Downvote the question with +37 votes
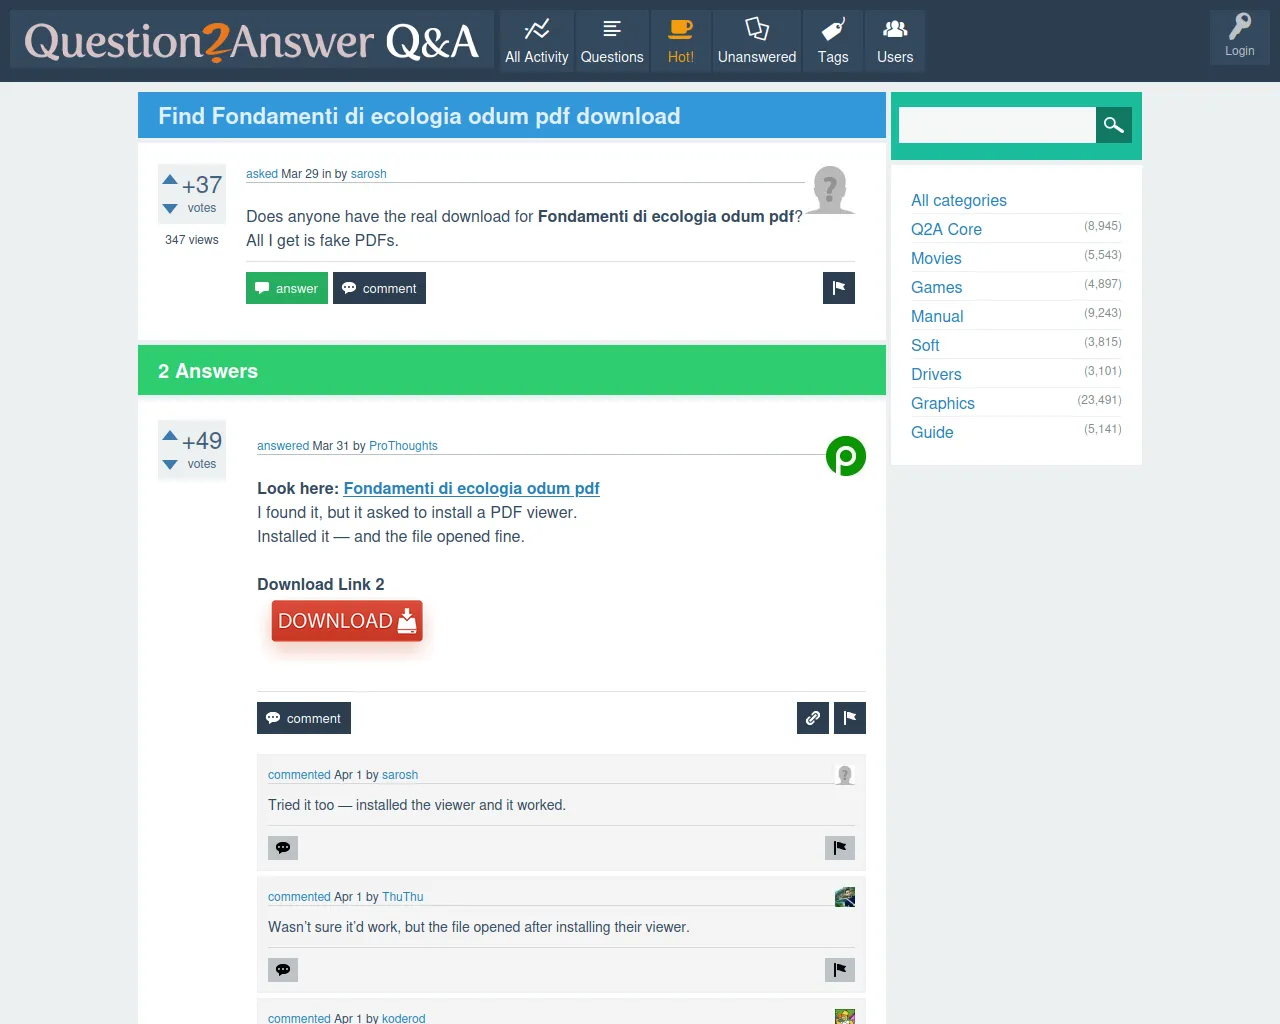Screen dimensions: 1280x1024 [170, 209]
